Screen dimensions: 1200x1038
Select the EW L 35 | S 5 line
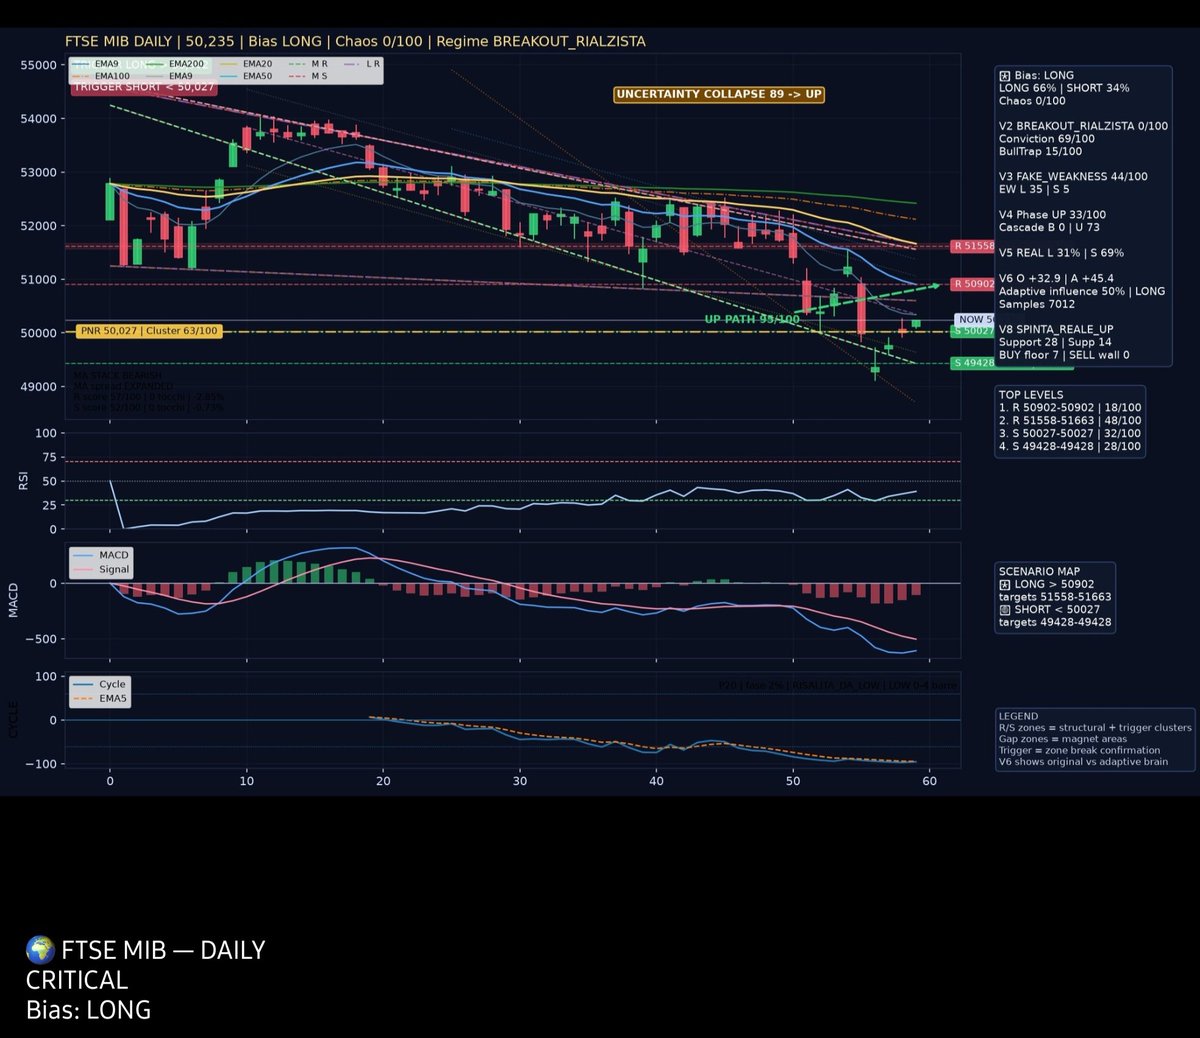pos(1034,189)
